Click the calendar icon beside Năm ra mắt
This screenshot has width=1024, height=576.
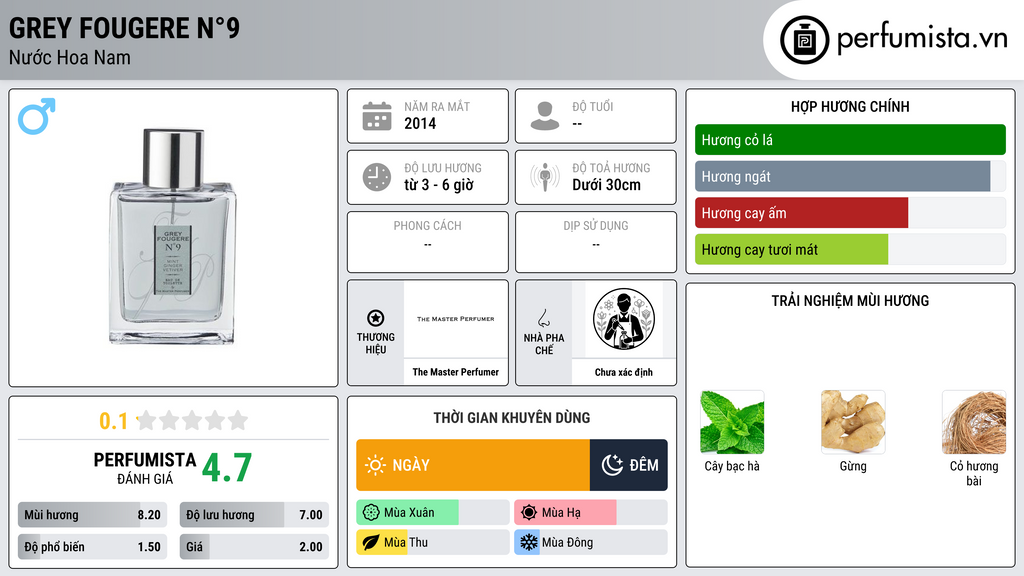click(x=377, y=116)
